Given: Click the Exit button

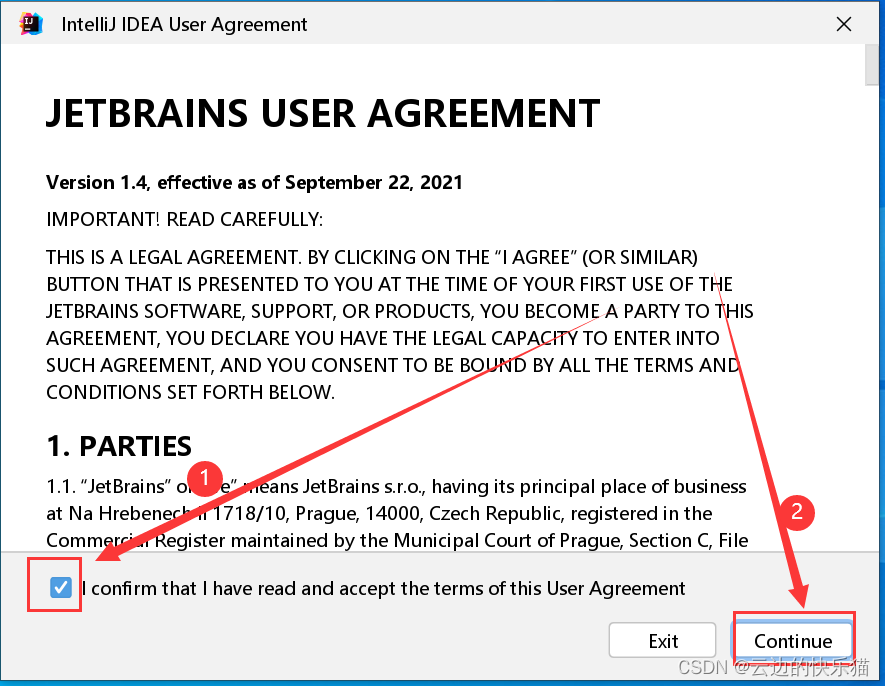Looking at the screenshot, I should (663, 641).
